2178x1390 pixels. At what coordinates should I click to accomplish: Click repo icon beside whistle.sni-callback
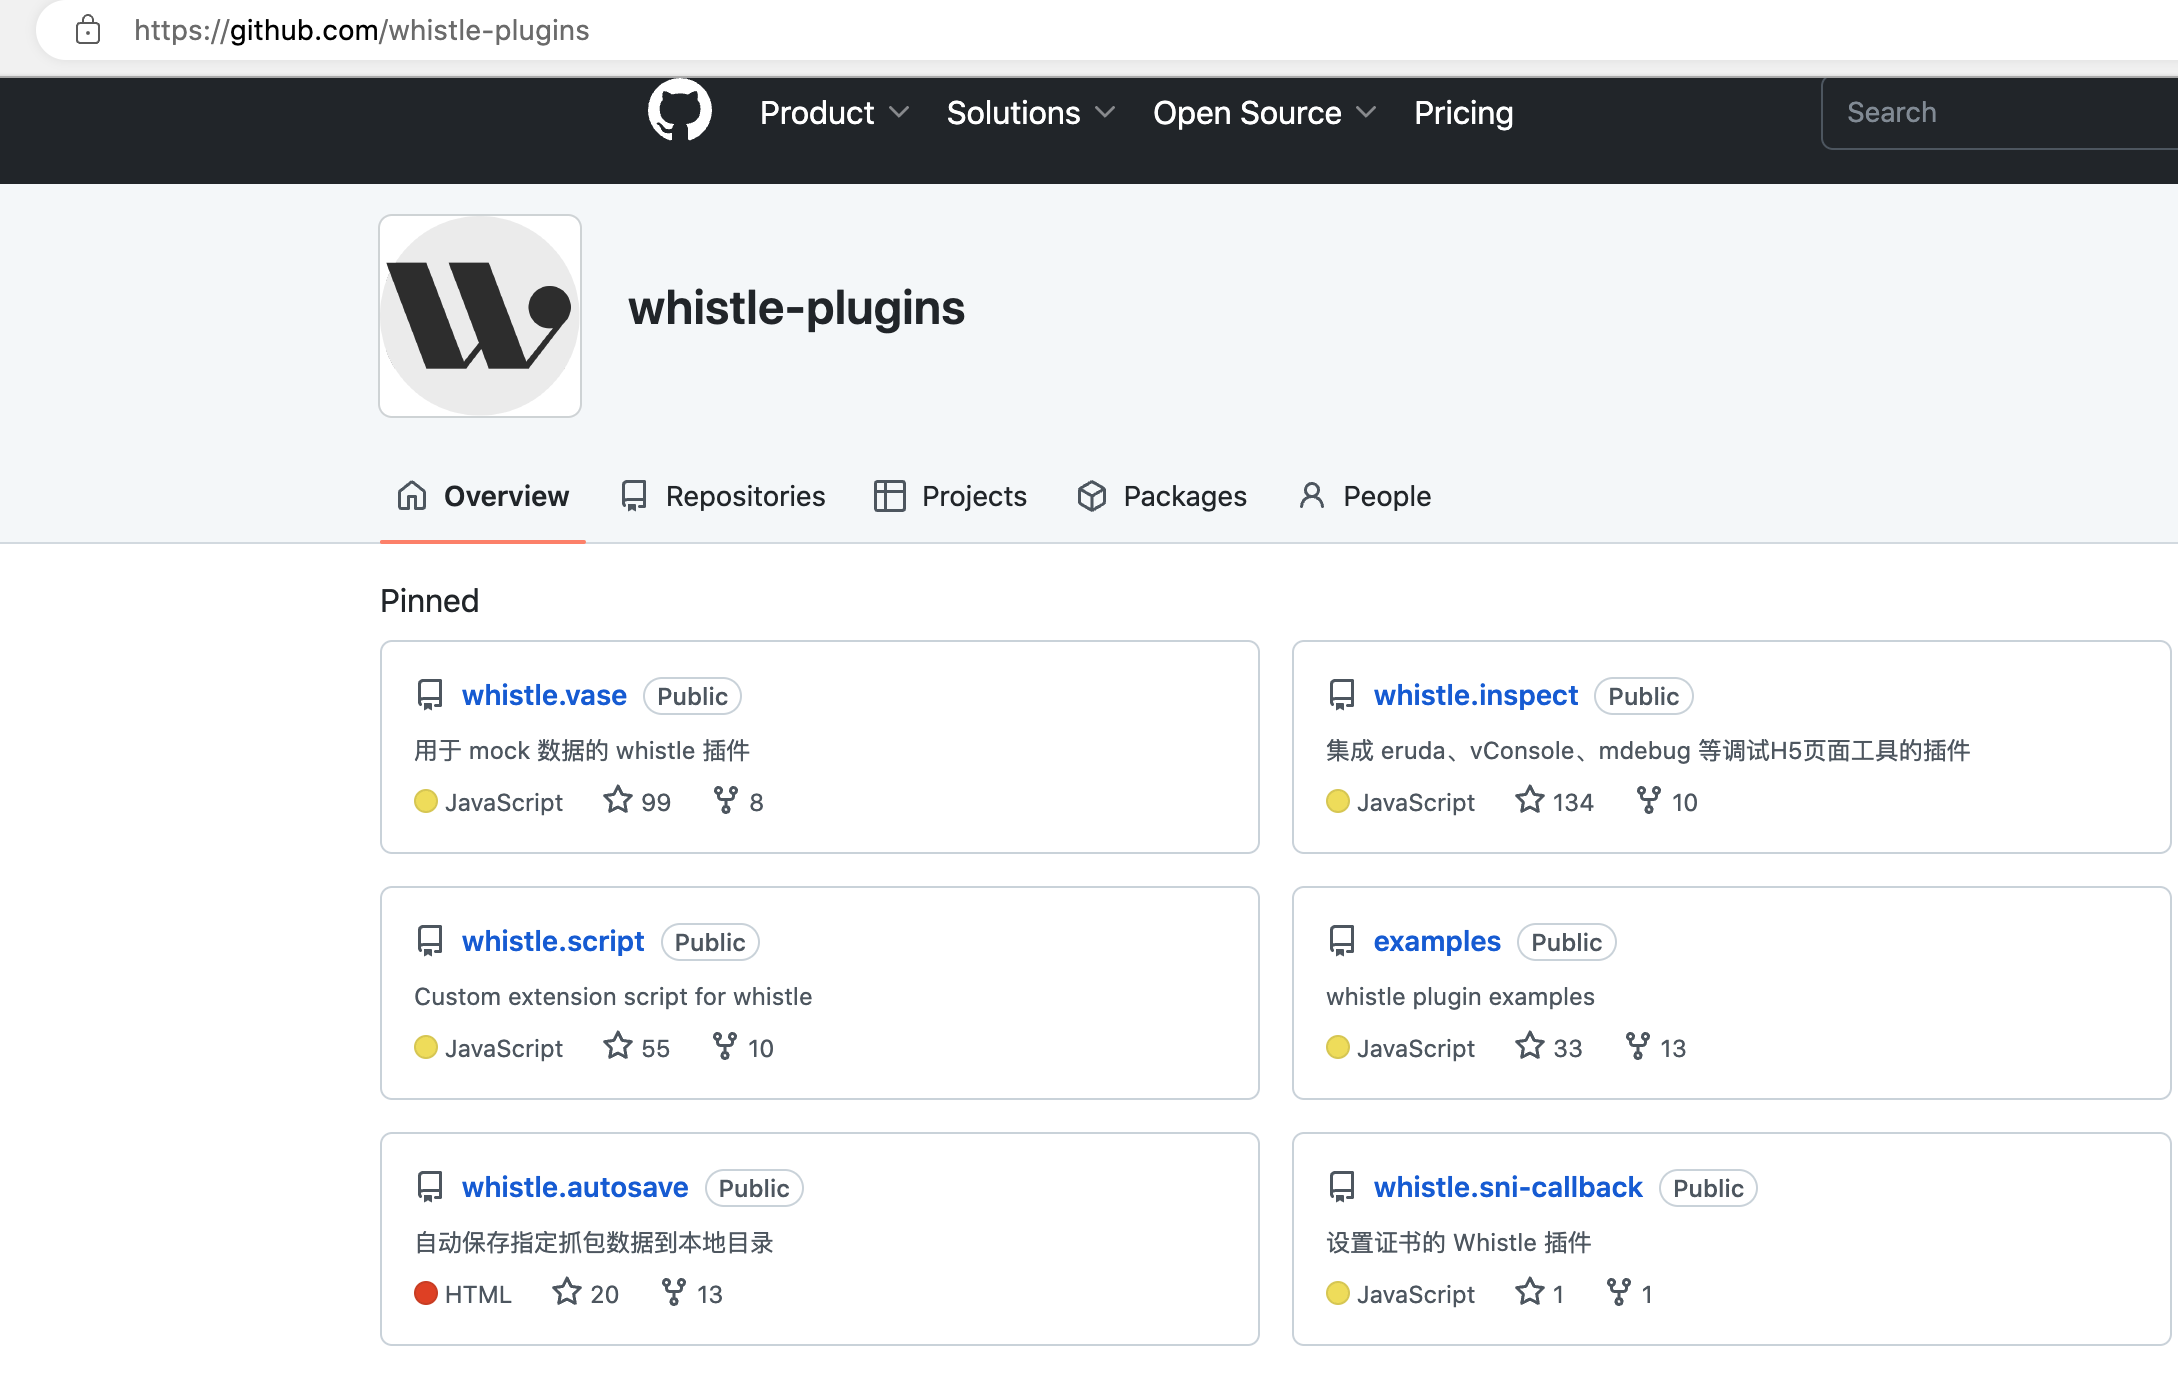coord(1342,1187)
